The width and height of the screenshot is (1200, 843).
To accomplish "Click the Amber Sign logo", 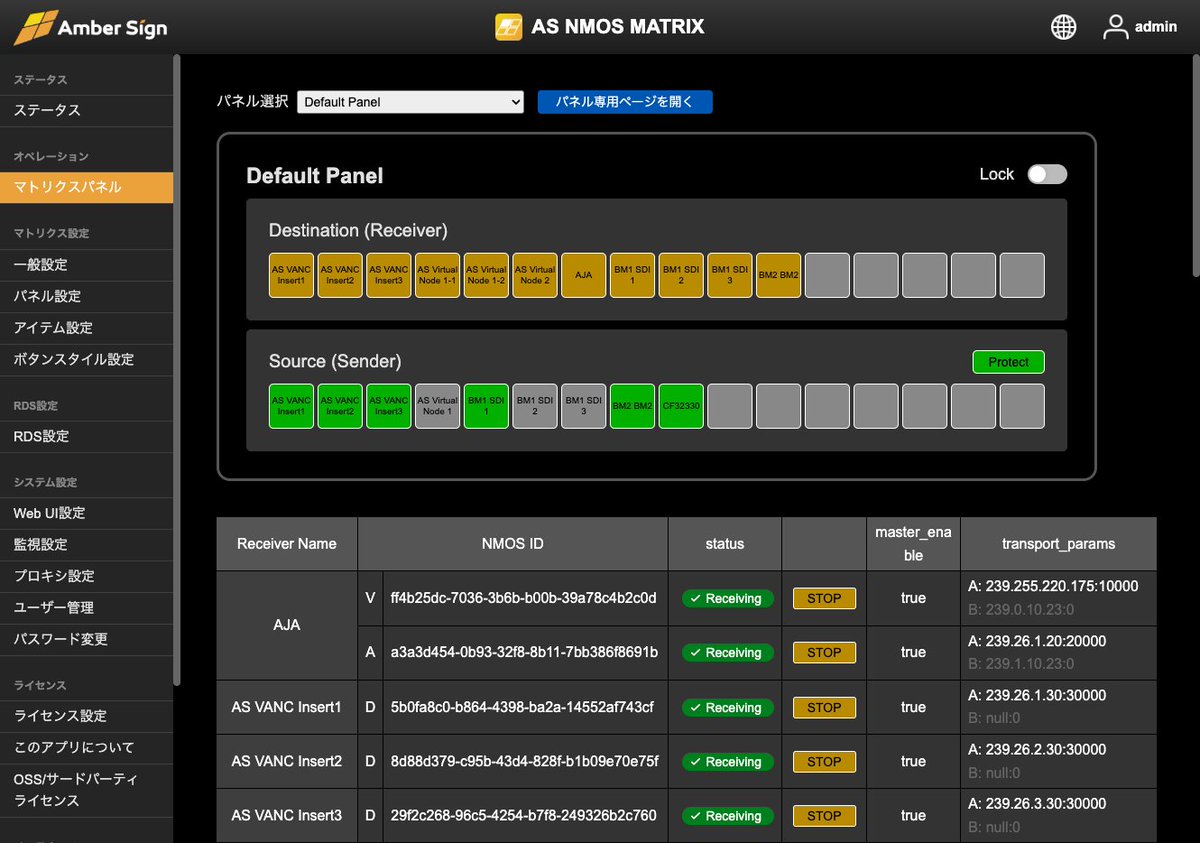I will click(x=90, y=28).
